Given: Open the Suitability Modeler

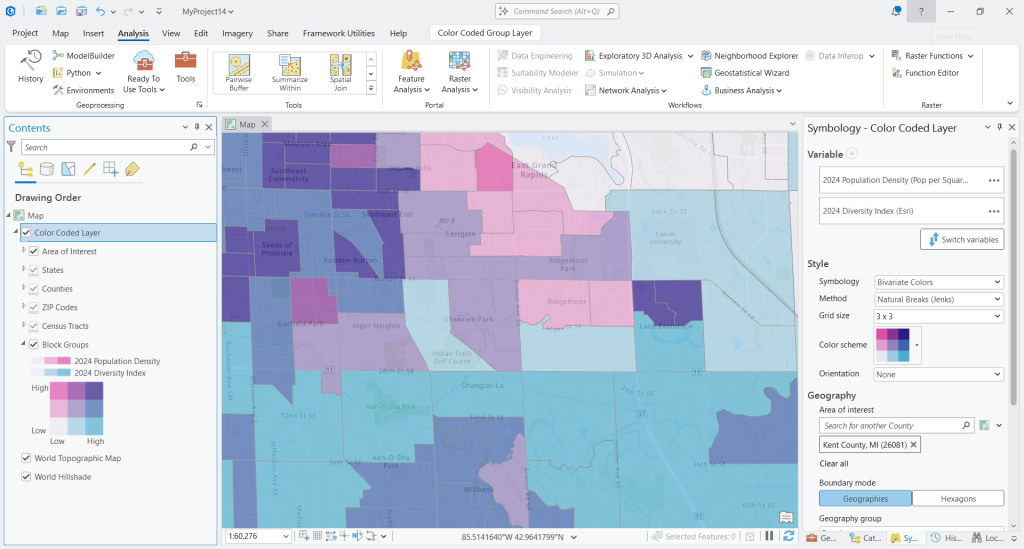Looking at the screenshot, I should [x=538, y=72].
